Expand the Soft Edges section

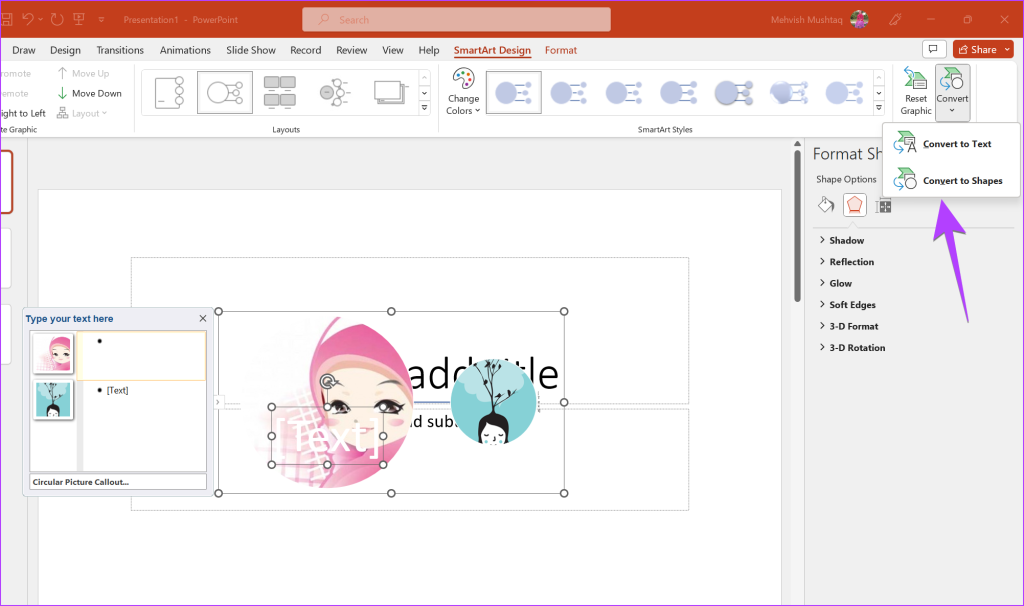(852, 305)
